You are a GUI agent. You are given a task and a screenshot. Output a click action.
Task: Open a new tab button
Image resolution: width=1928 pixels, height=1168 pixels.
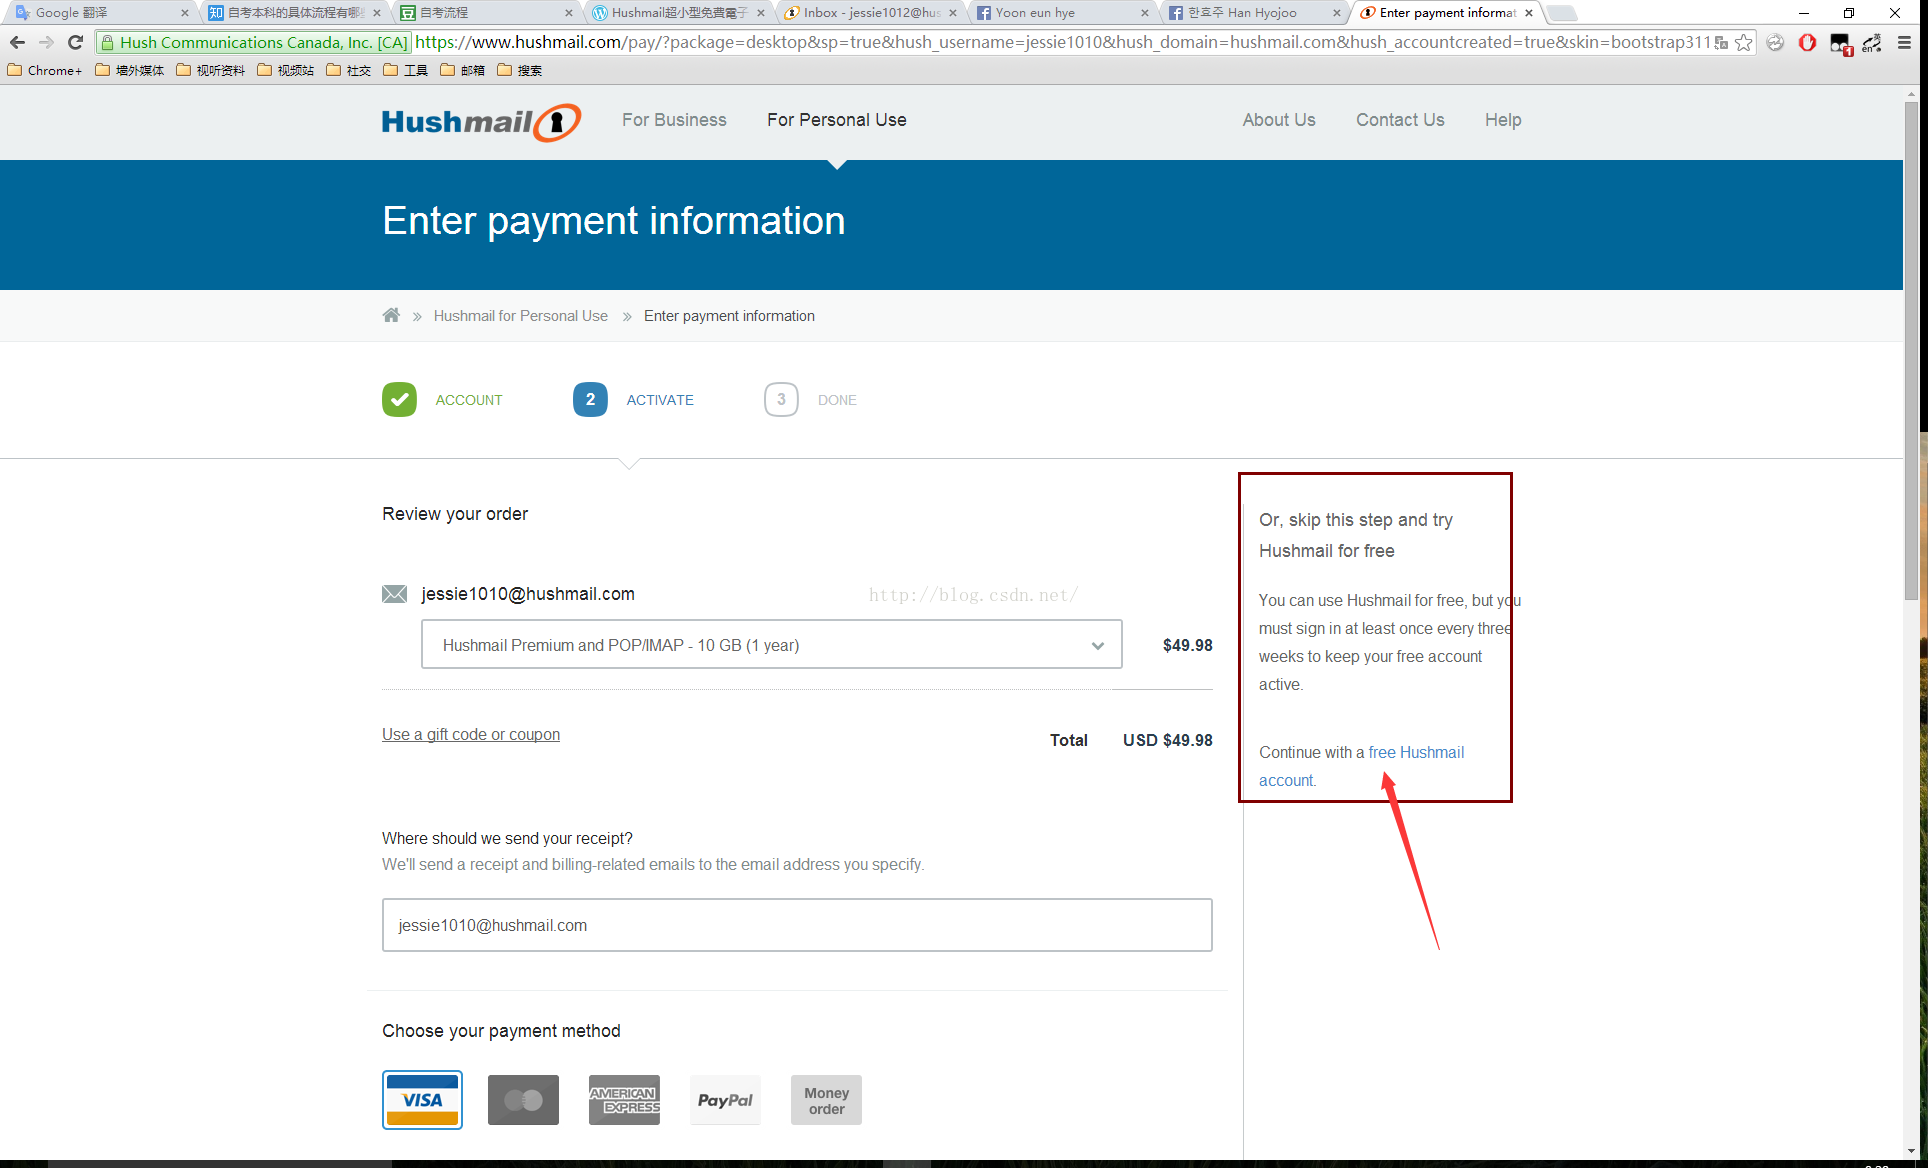(1561, 13)
